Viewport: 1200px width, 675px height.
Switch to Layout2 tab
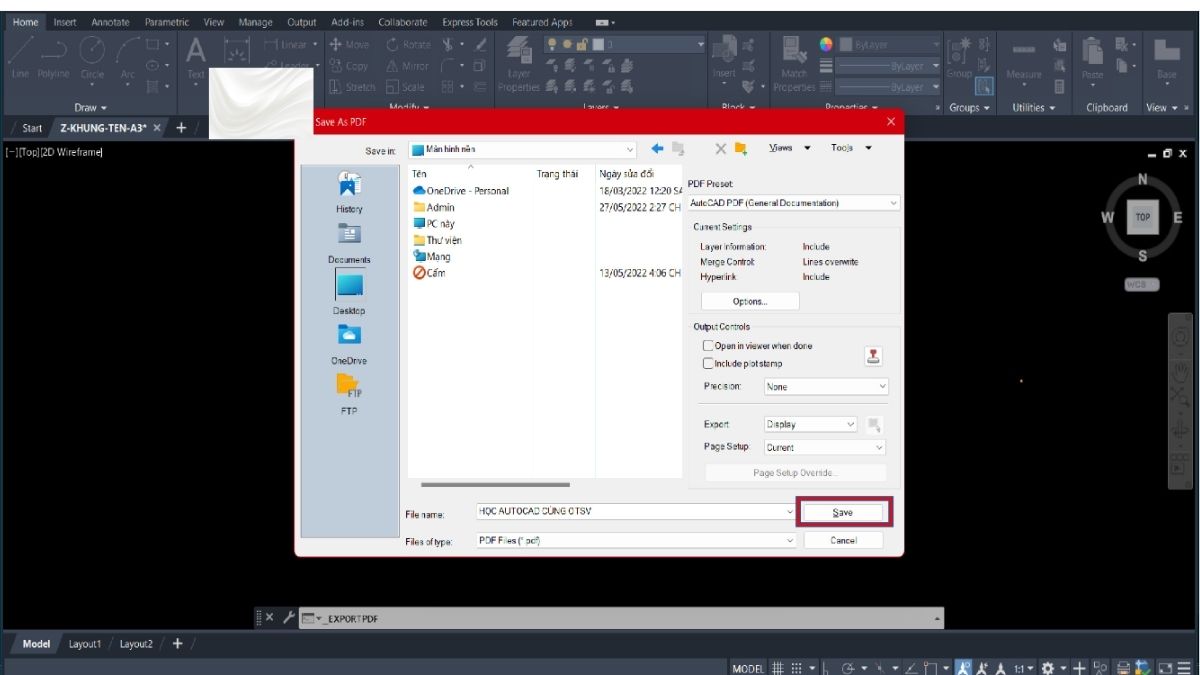(136, 644)
